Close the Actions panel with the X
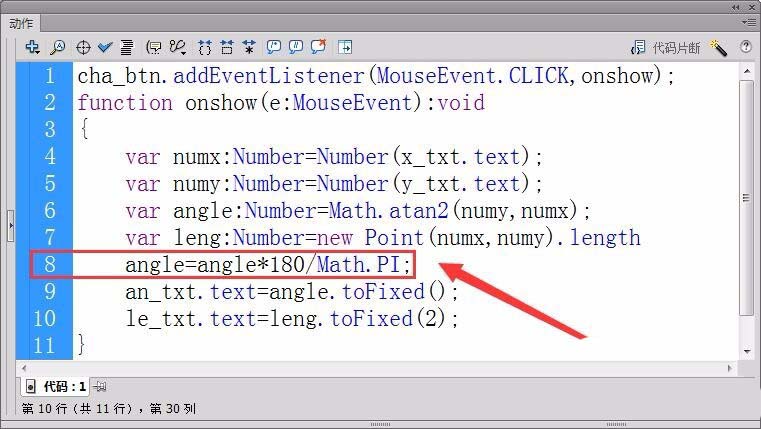 752,7
